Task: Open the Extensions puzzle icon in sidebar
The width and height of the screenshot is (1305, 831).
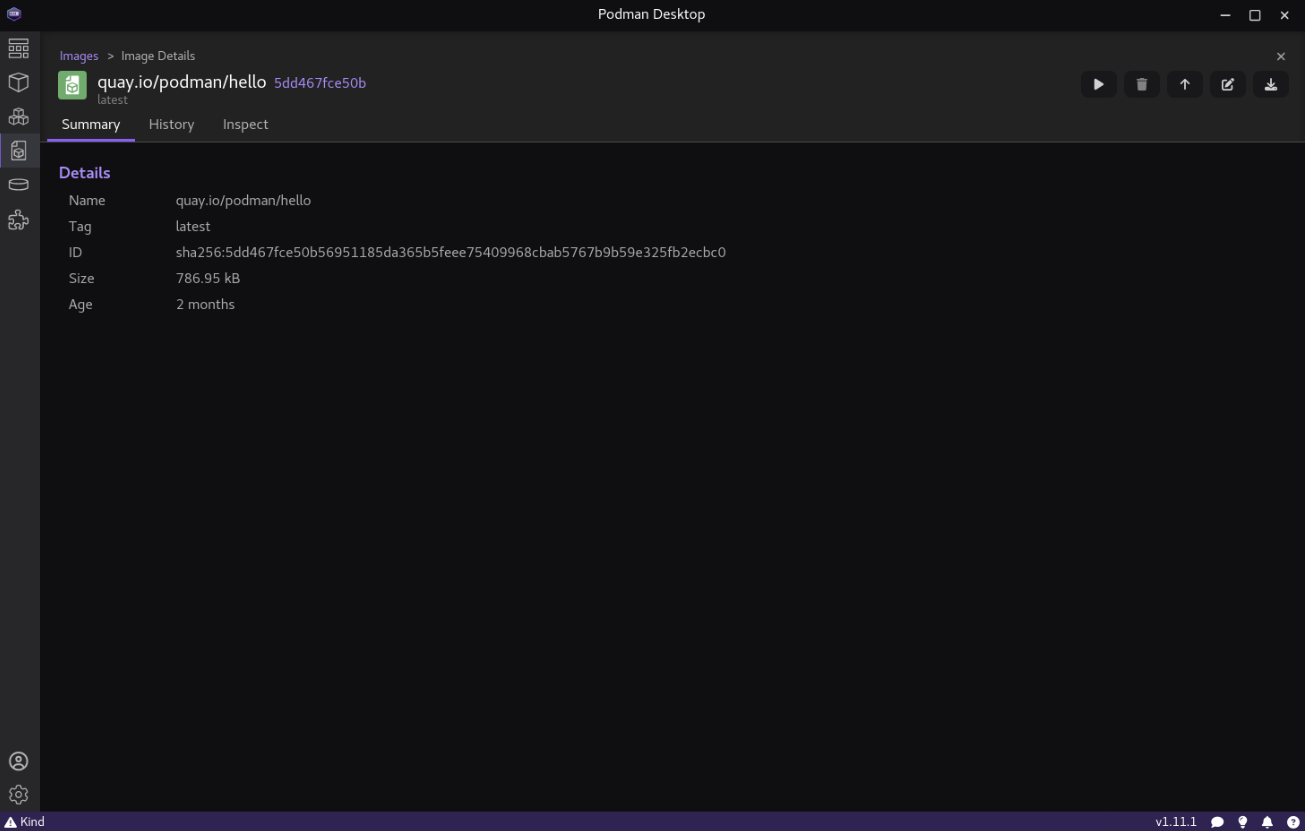Action: pyautogui.click(x=18, y=220)
